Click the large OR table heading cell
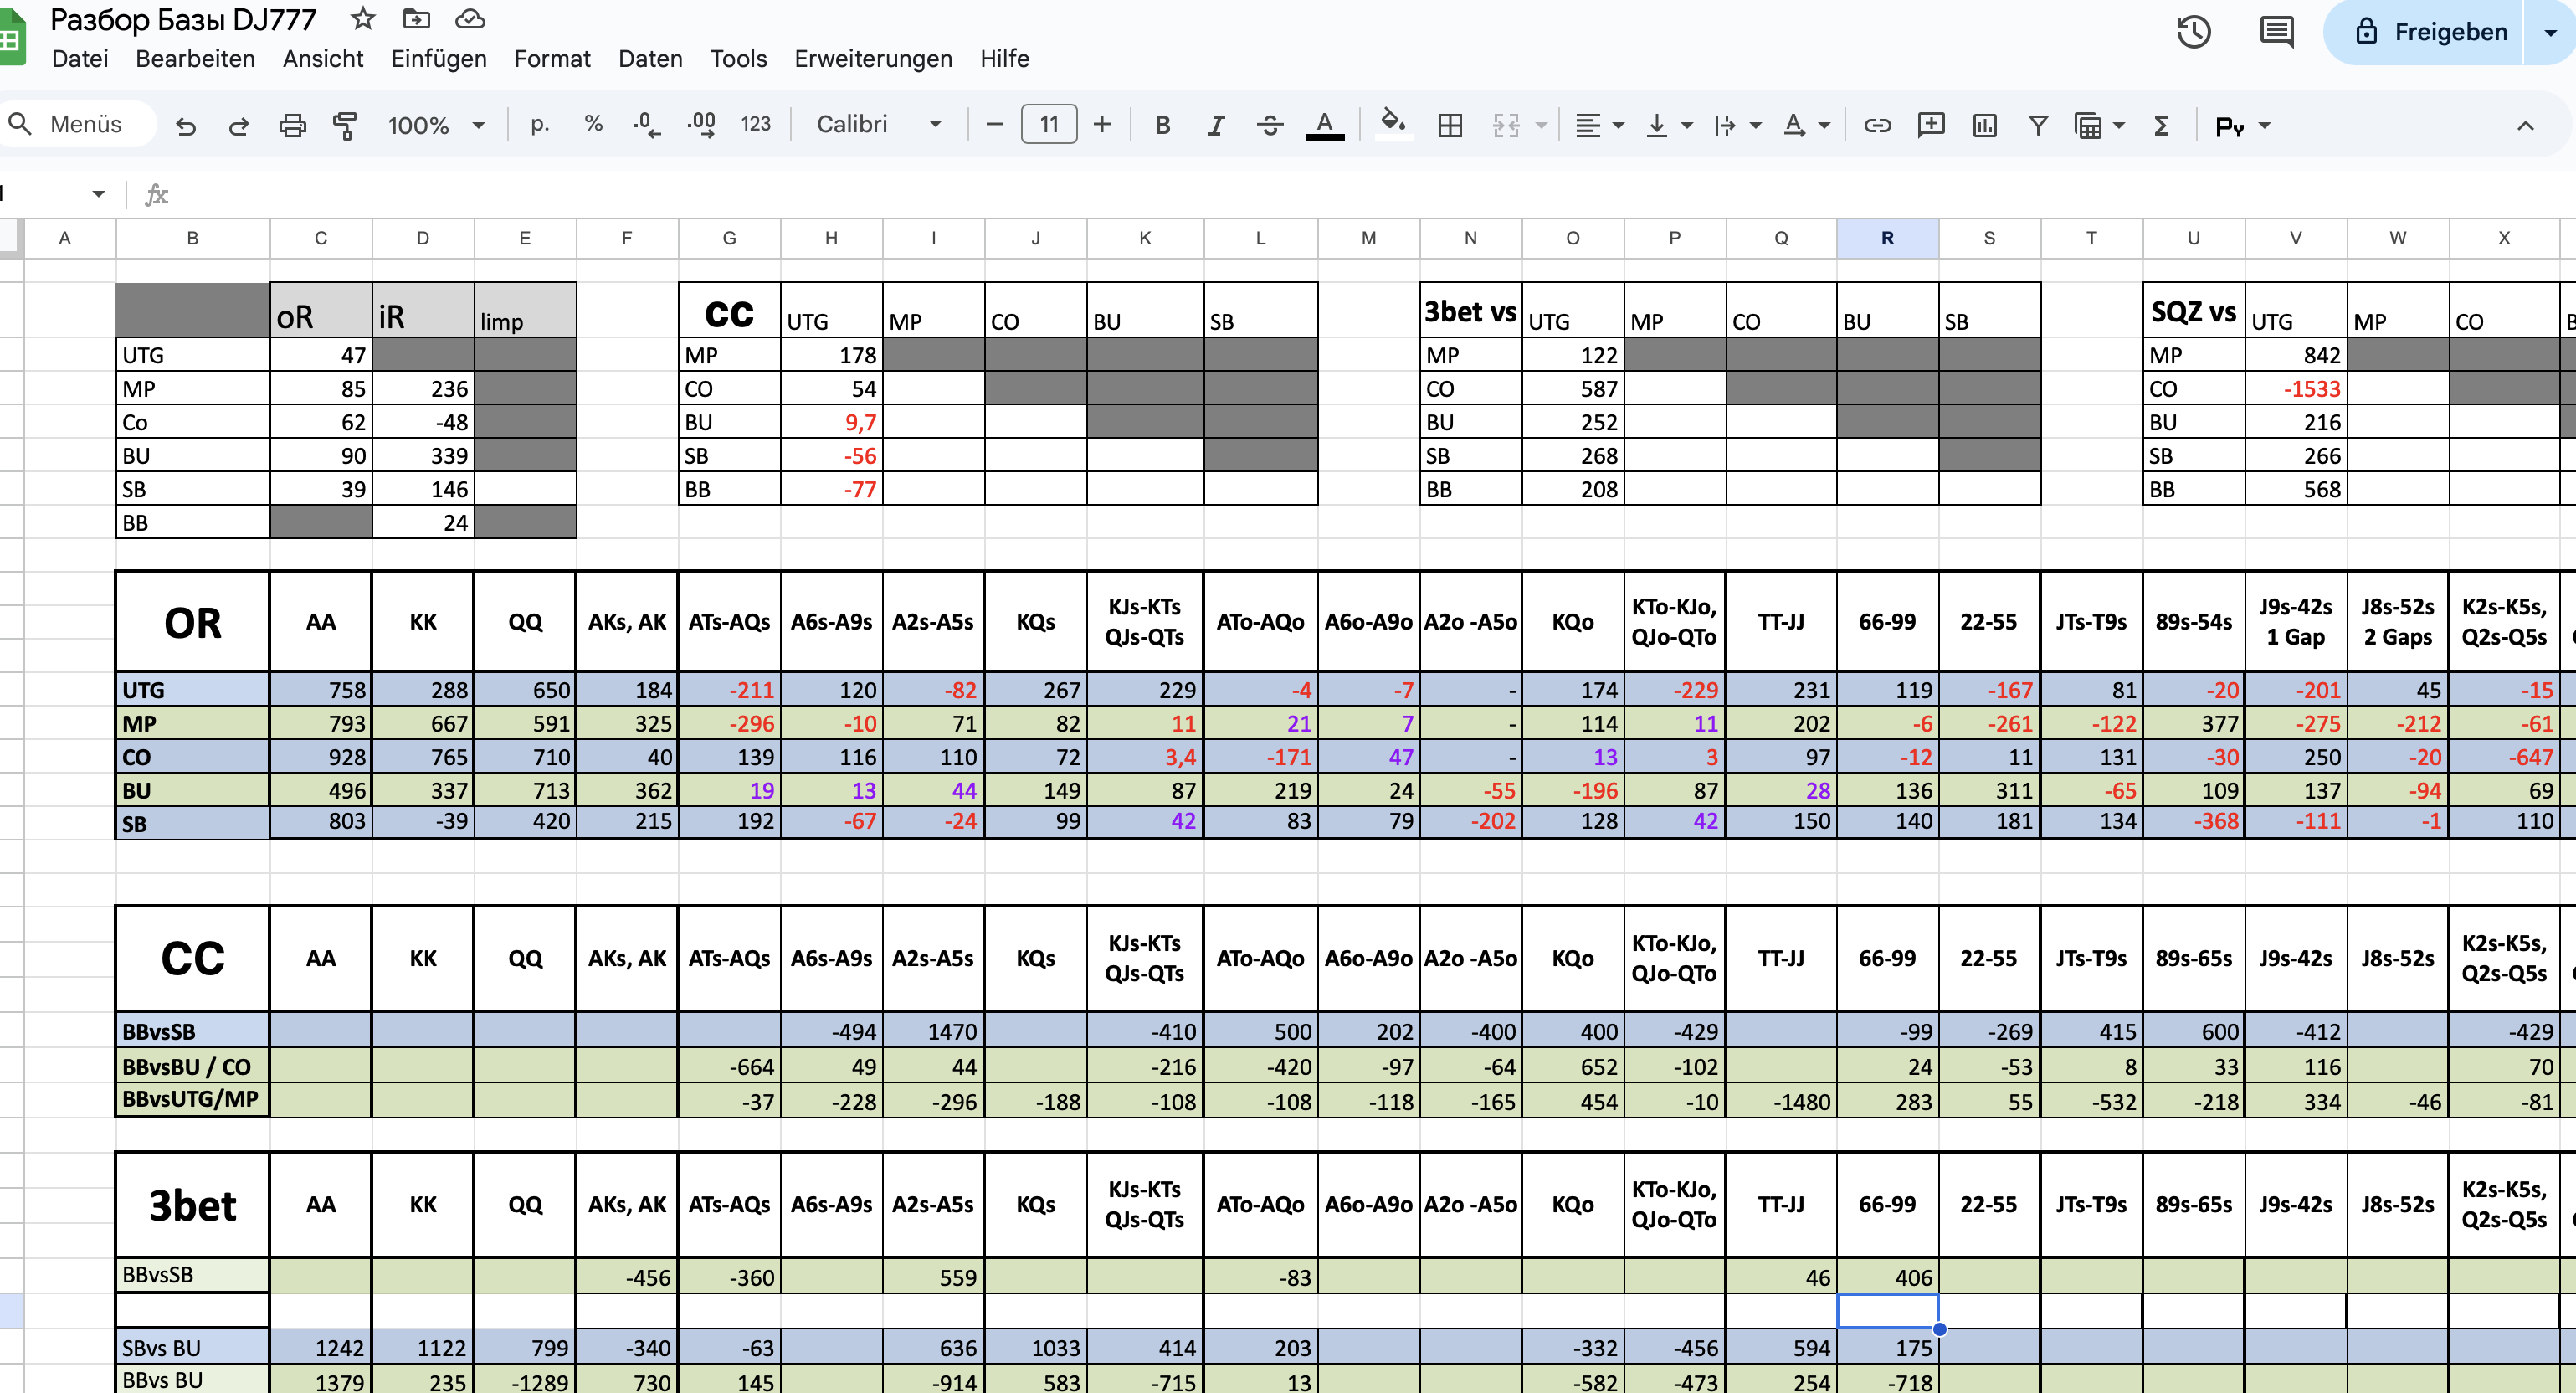This screenshot has height=1393, width=2576. click(192, 622)
